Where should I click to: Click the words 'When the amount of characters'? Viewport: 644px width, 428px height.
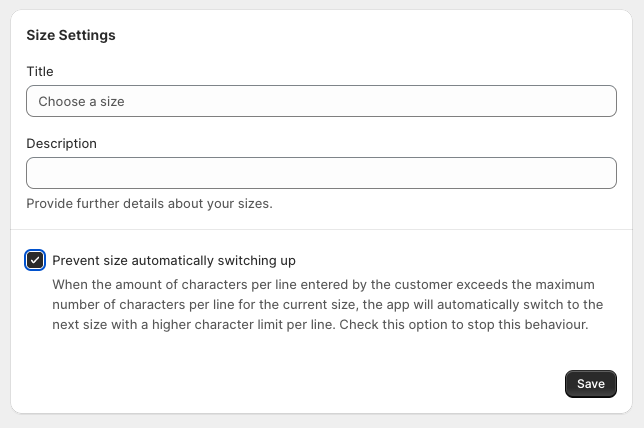(141, 284)
